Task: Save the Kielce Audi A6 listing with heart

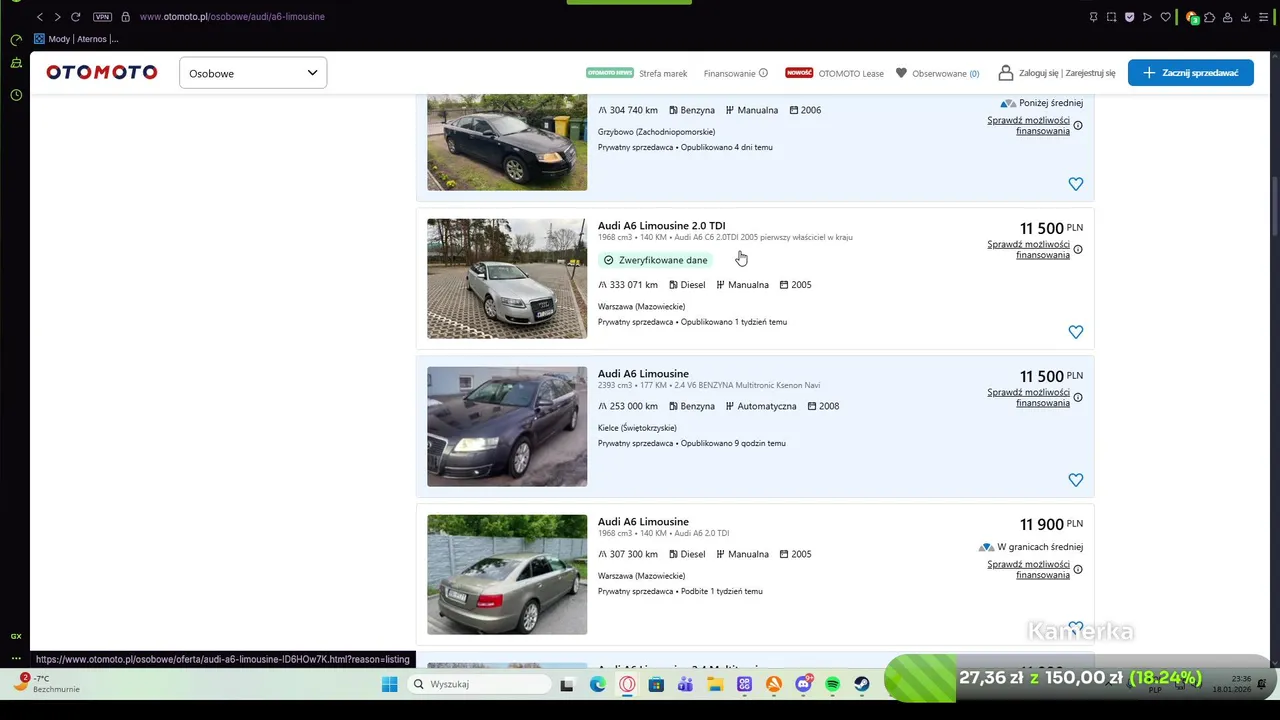Action: pos(1075,480)
